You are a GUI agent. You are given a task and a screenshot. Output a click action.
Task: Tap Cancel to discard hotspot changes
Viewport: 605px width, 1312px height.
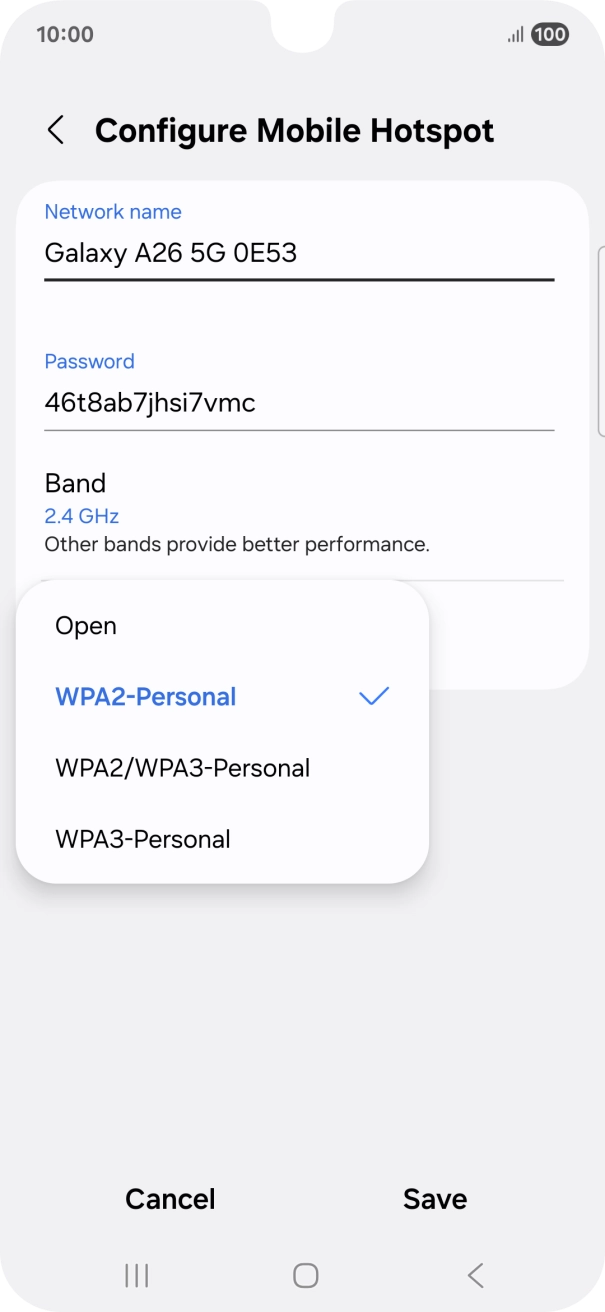pyautogui.click(x=169, y=1198)
